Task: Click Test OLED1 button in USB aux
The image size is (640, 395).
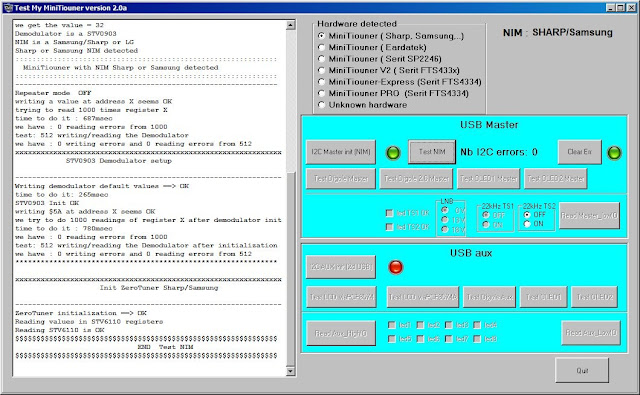Action: (x=544, y=297)
